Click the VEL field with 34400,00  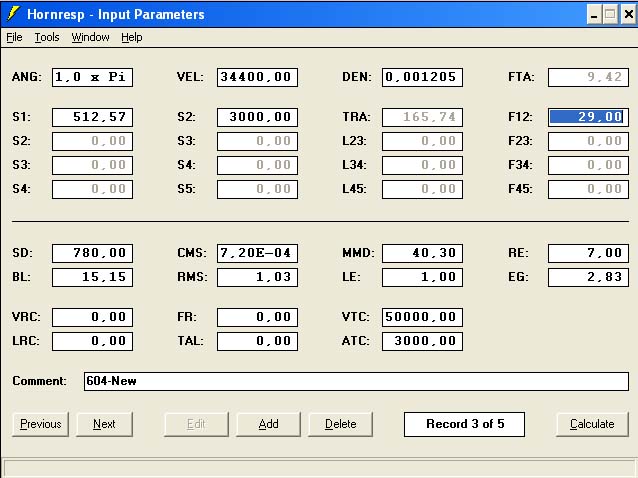[x=257, y=77]
